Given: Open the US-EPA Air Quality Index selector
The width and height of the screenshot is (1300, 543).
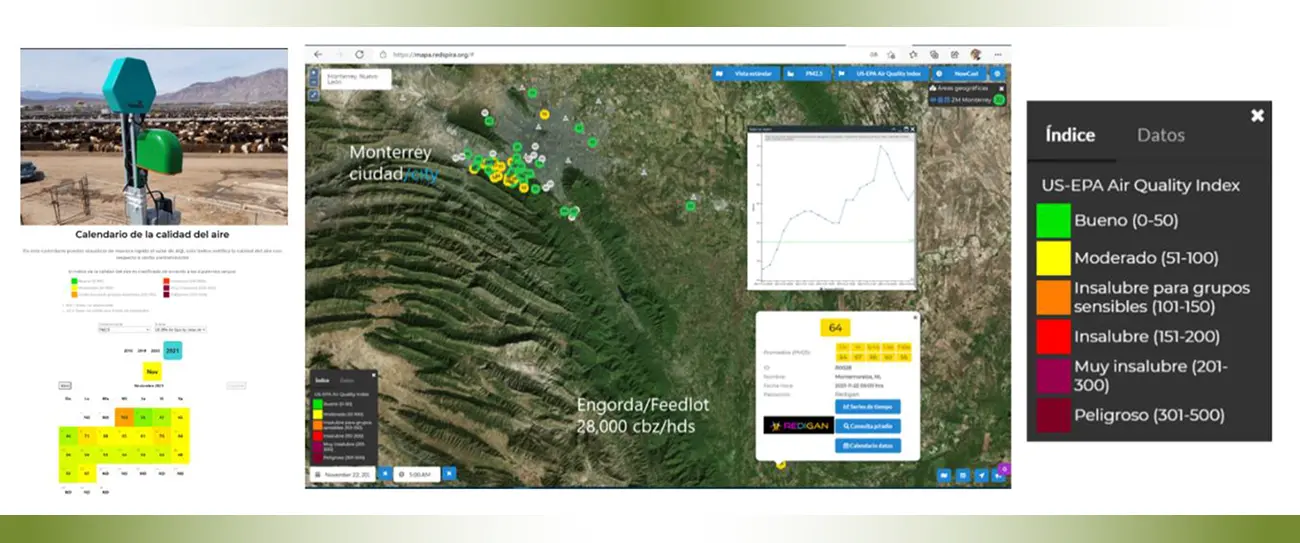Looking at the screenshot, I should [x=883, y=74].
